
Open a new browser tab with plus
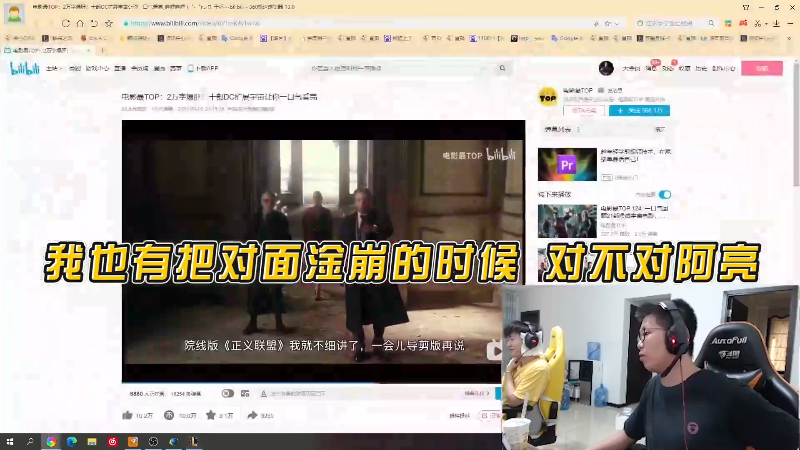(x=103, y=50)
